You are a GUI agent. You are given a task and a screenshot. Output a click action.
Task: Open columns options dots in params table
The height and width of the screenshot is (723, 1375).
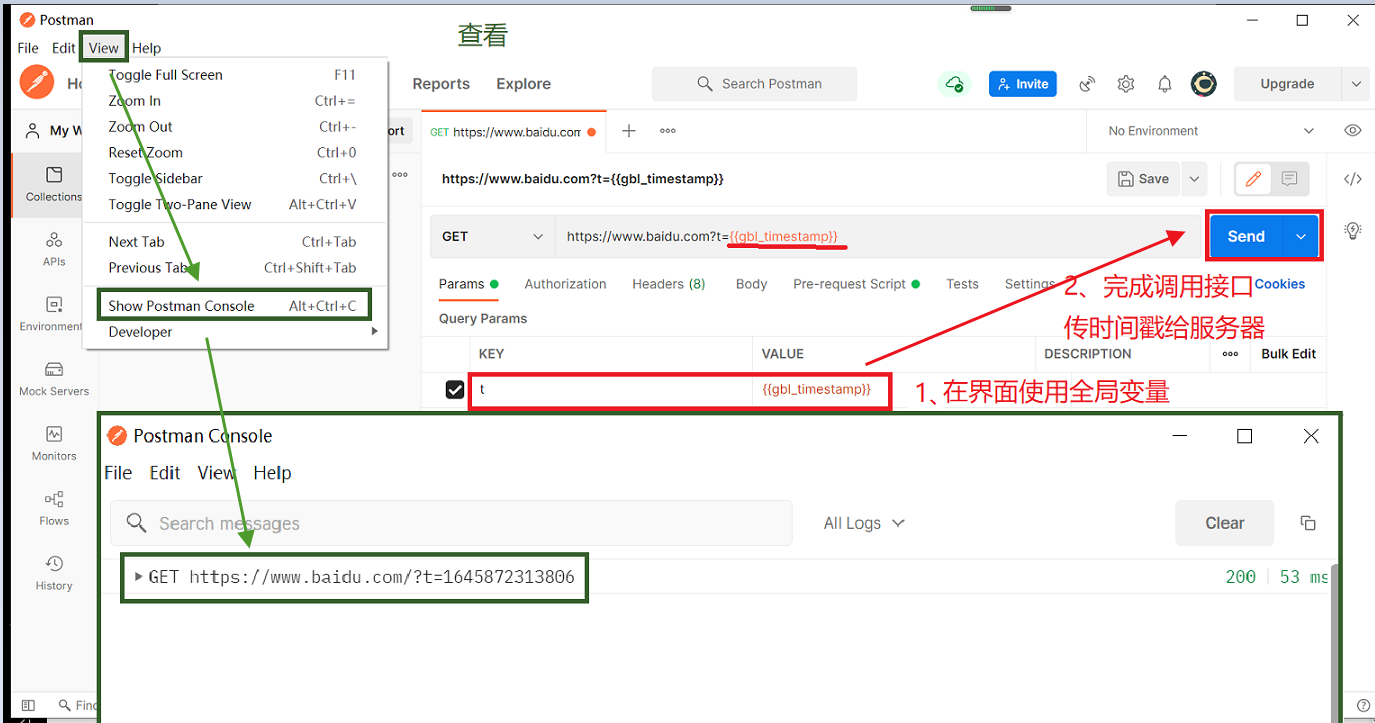pos(1230,354)
